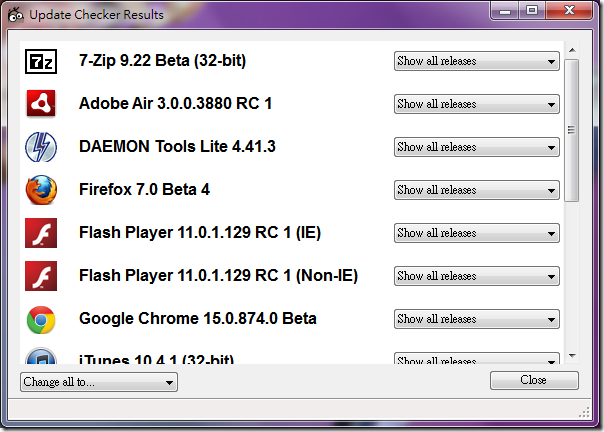Image resolution: width=604 pixels, height=432 pixels.
Task: Close window with the red X button
Action: pyautogui.click(x=569, y=10)
